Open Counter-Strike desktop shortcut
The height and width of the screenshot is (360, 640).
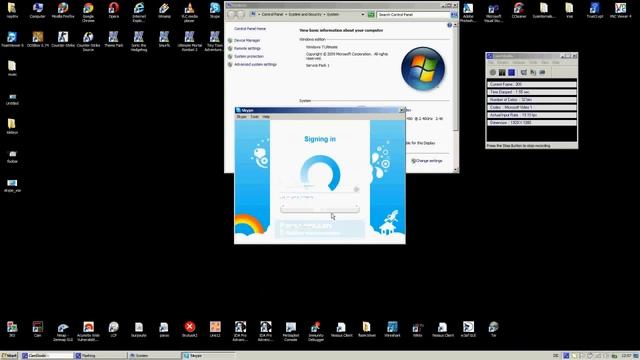tap(63, 39)
